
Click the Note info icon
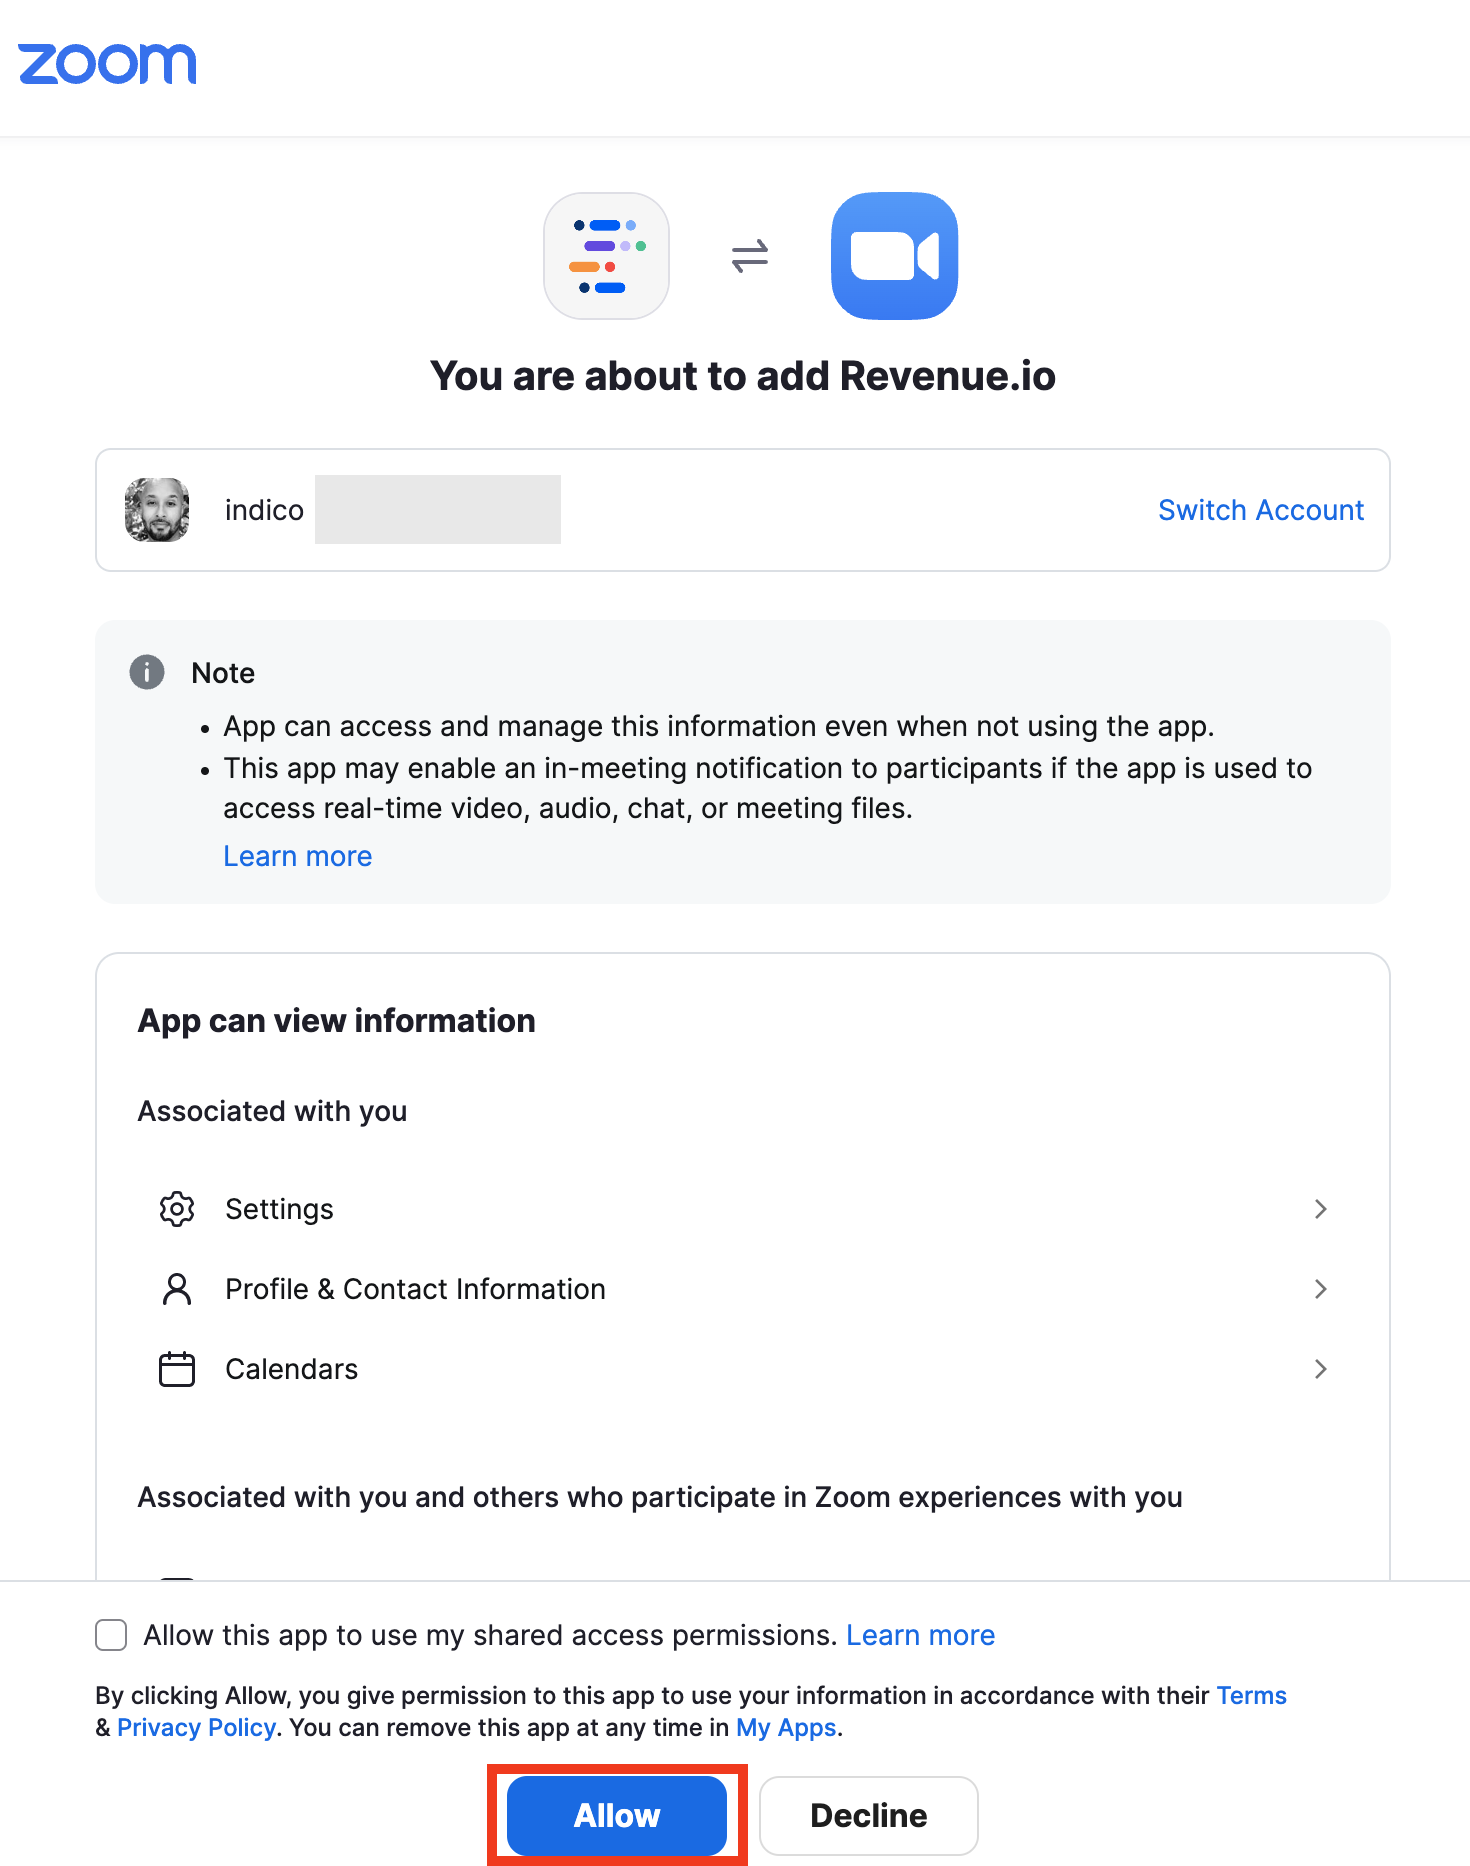(147, 672)
